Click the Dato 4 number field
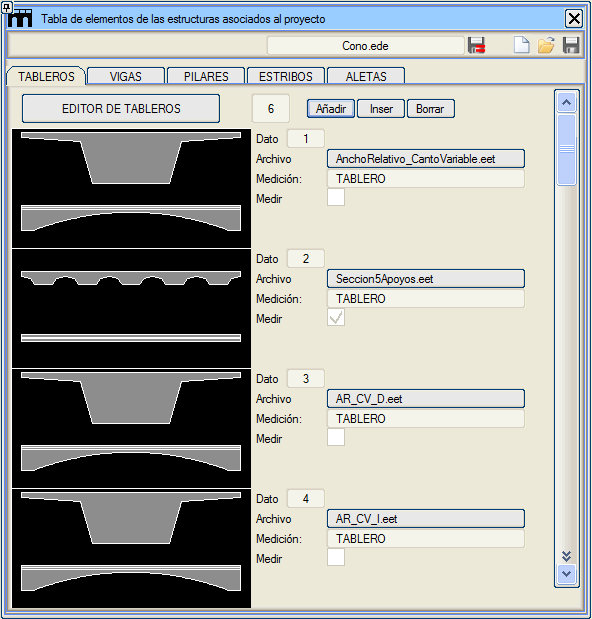 [306, 499]
